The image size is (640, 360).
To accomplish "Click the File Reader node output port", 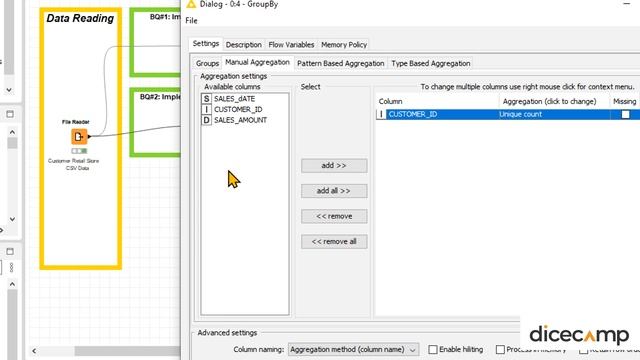I will click(89, 137).
